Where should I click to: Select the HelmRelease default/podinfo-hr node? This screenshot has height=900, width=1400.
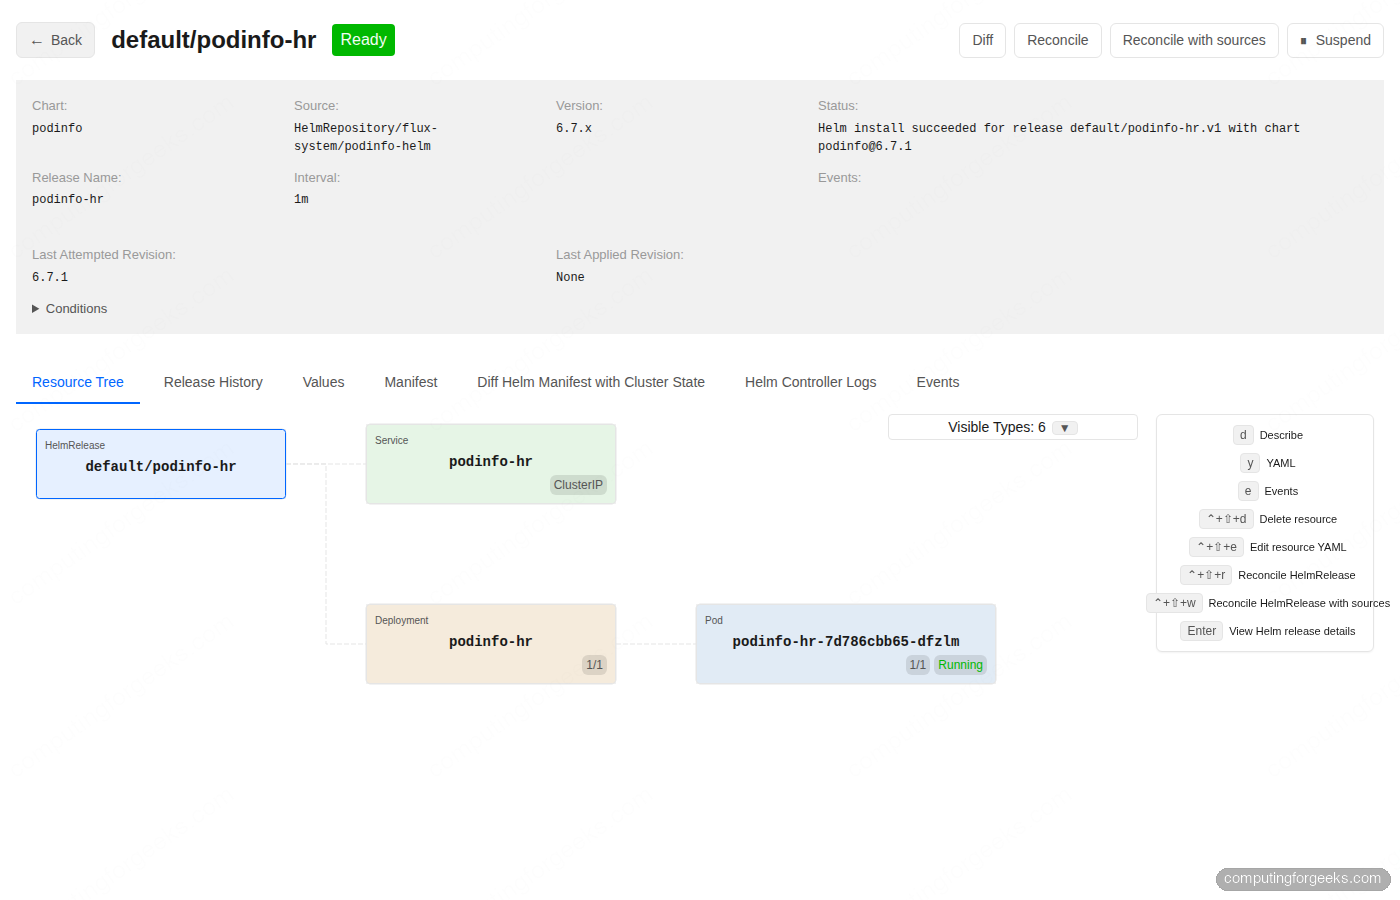[x=161, y=464]
